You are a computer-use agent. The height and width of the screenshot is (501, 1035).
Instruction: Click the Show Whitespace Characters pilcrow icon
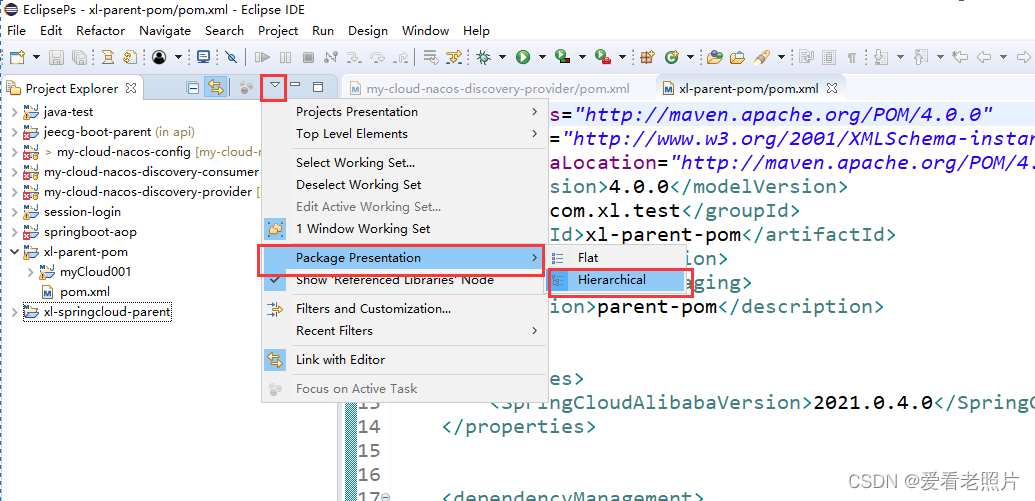click(x=852, y=57)
